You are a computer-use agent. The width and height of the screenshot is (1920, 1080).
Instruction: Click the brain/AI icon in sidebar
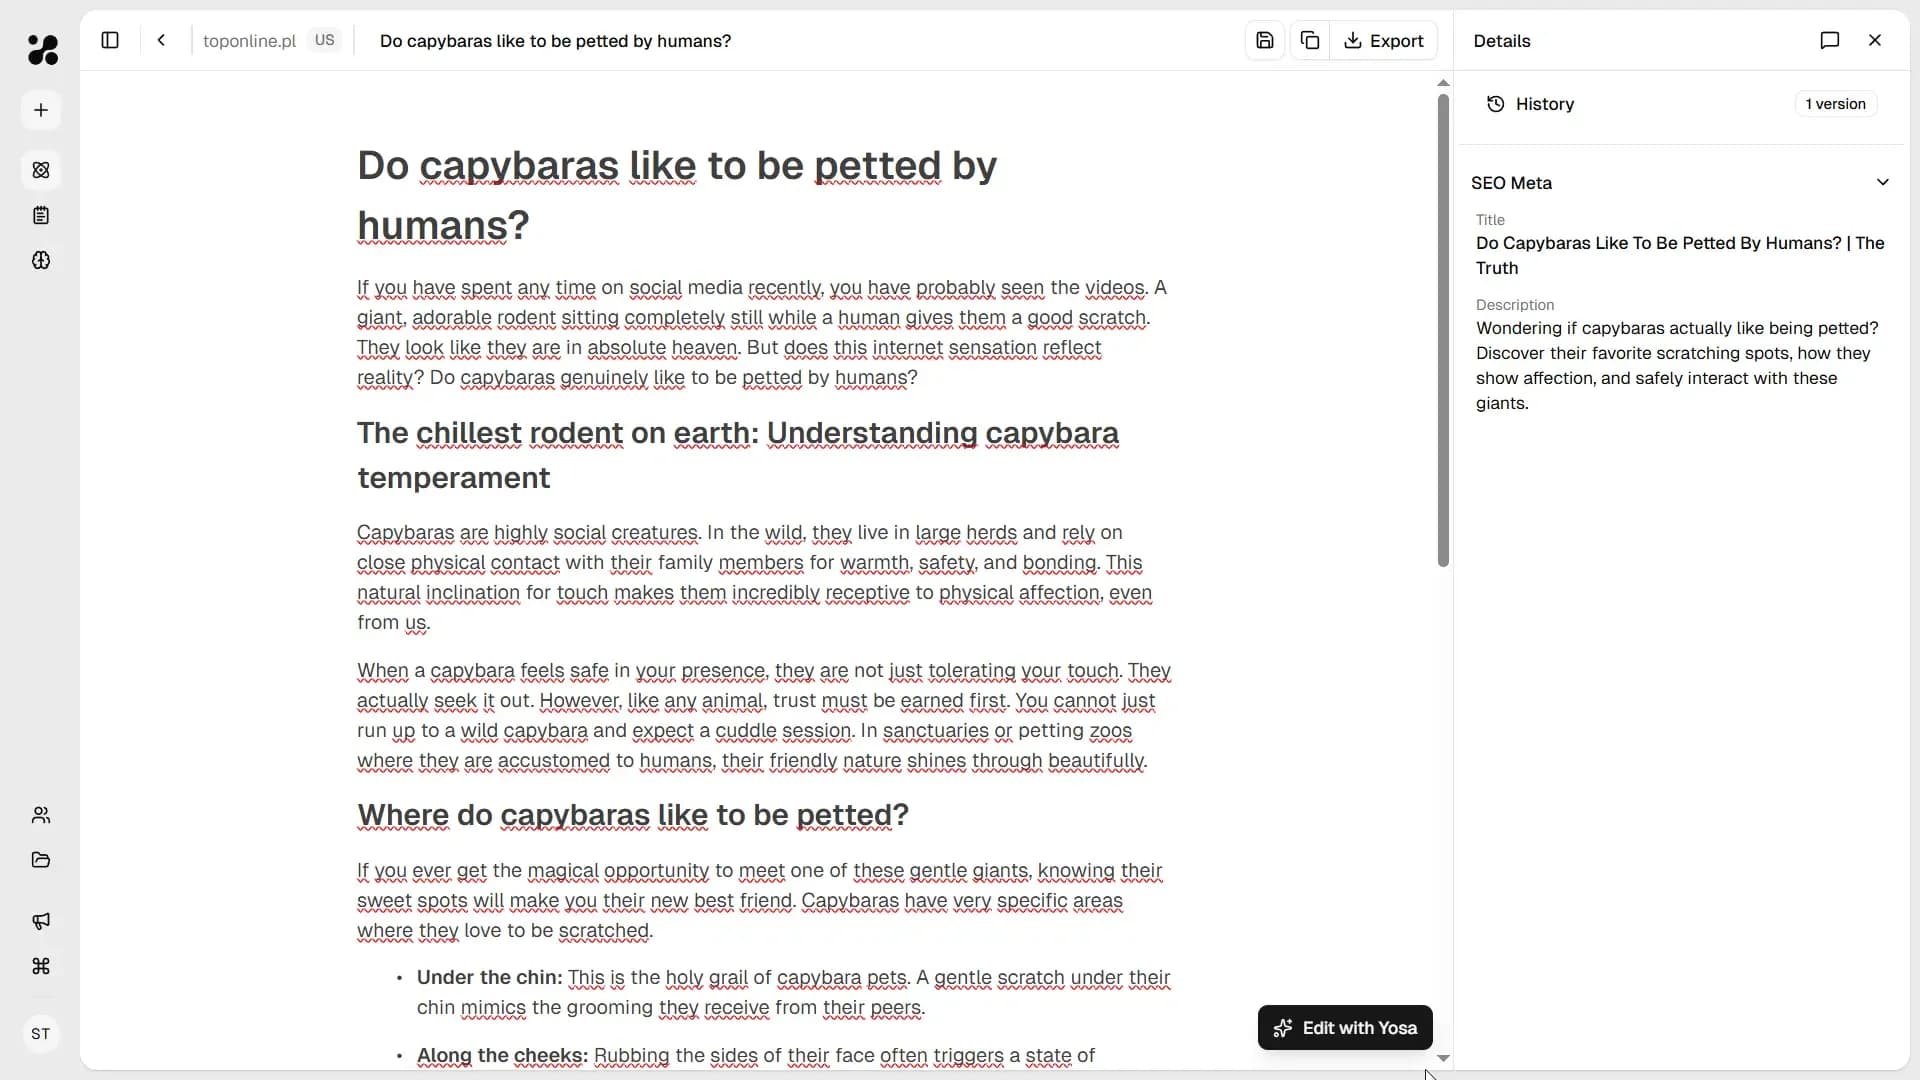click(41, 261)
